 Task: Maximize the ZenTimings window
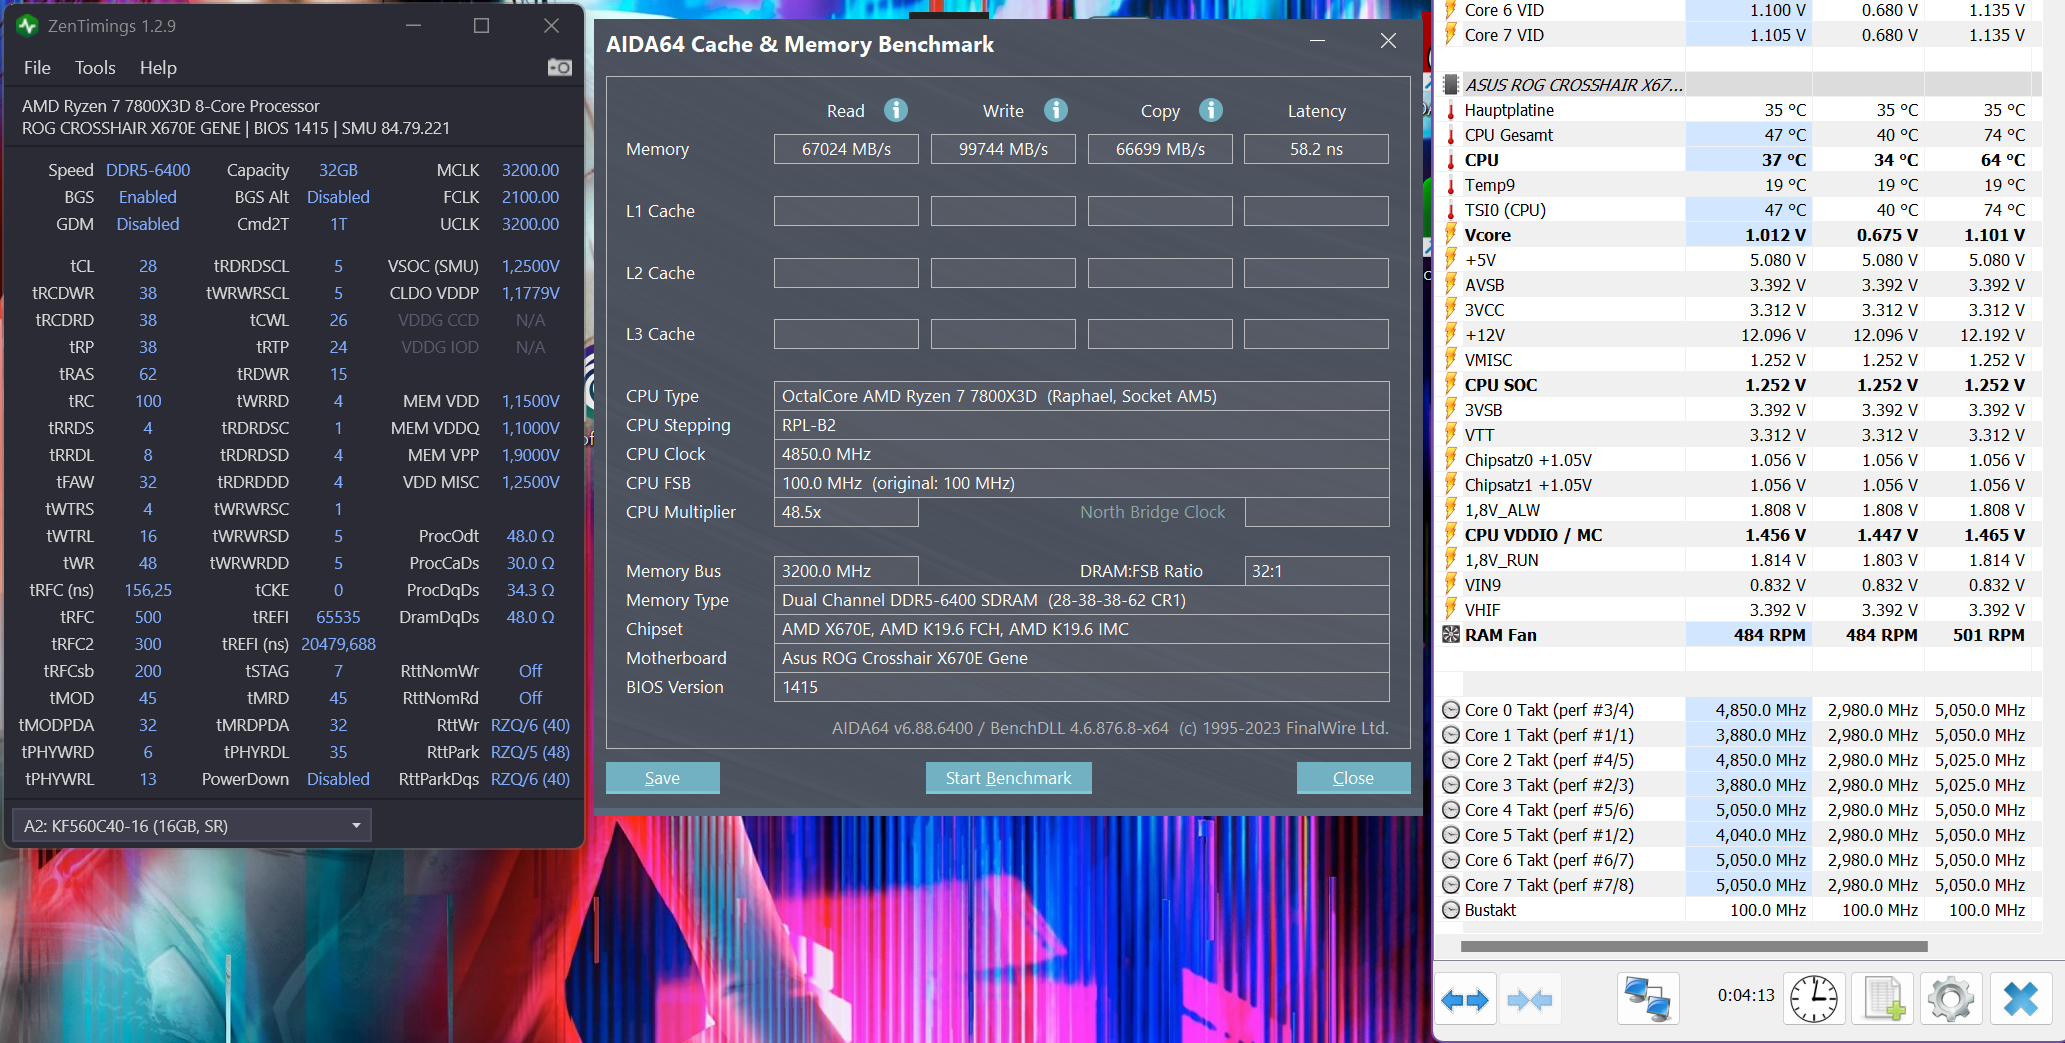coord(481,26)
